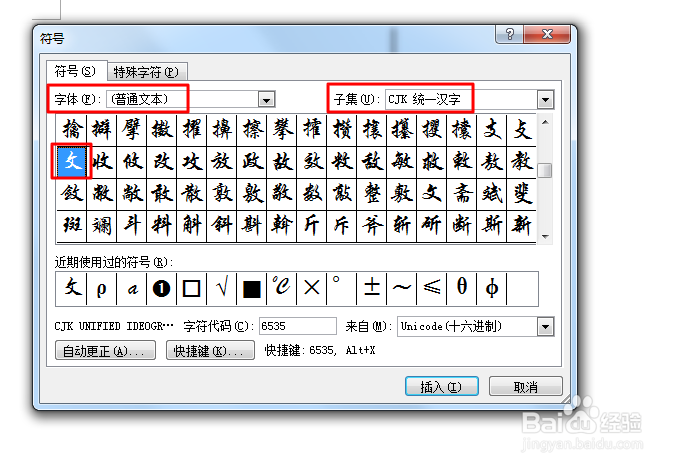The height and width of the screenshot is (467, 680).
Task: Switch to the 符号(S) tab
Action: point(75,71)
